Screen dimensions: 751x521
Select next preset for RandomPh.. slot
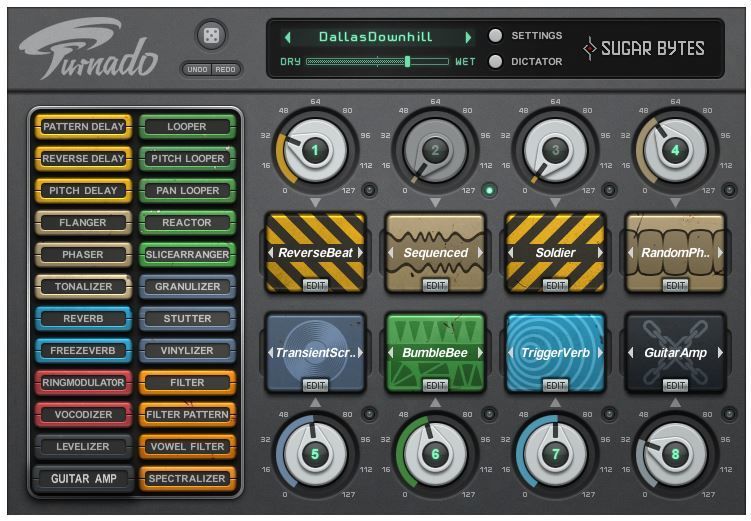pyautogui.click(x=720, y=252)
